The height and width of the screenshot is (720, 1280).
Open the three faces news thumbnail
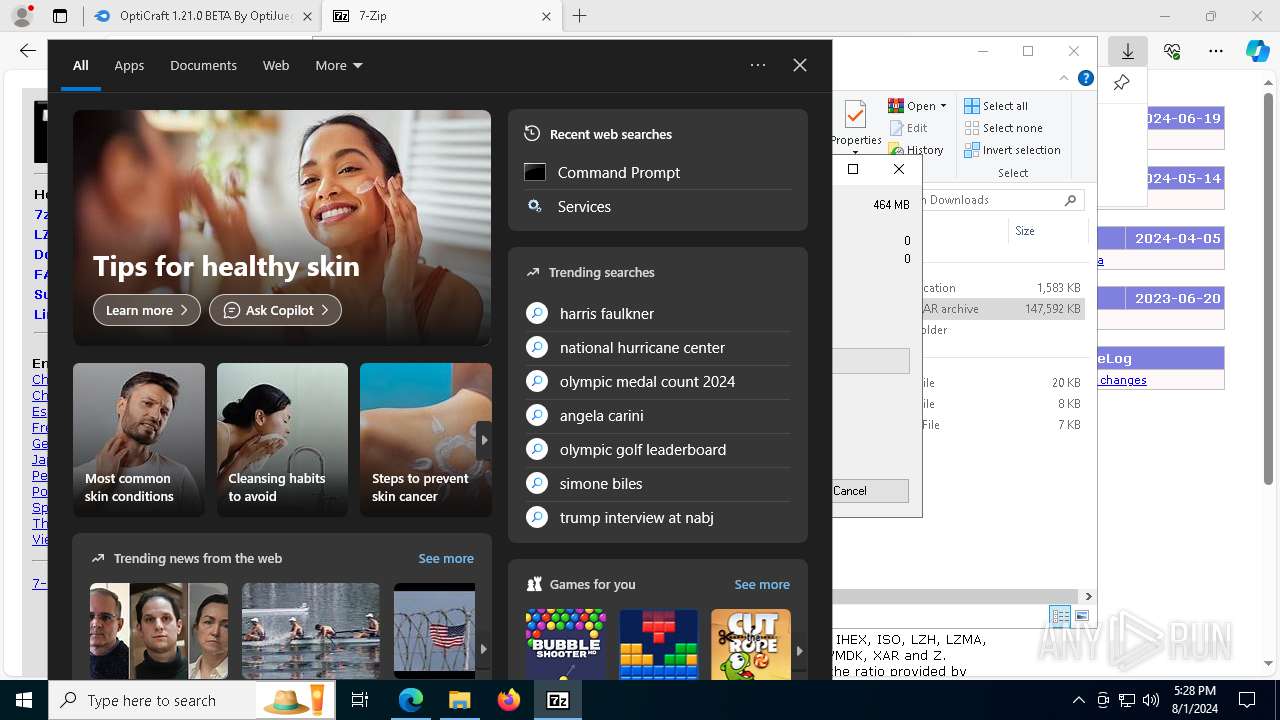pyautogui.click(x=159, y=631)
